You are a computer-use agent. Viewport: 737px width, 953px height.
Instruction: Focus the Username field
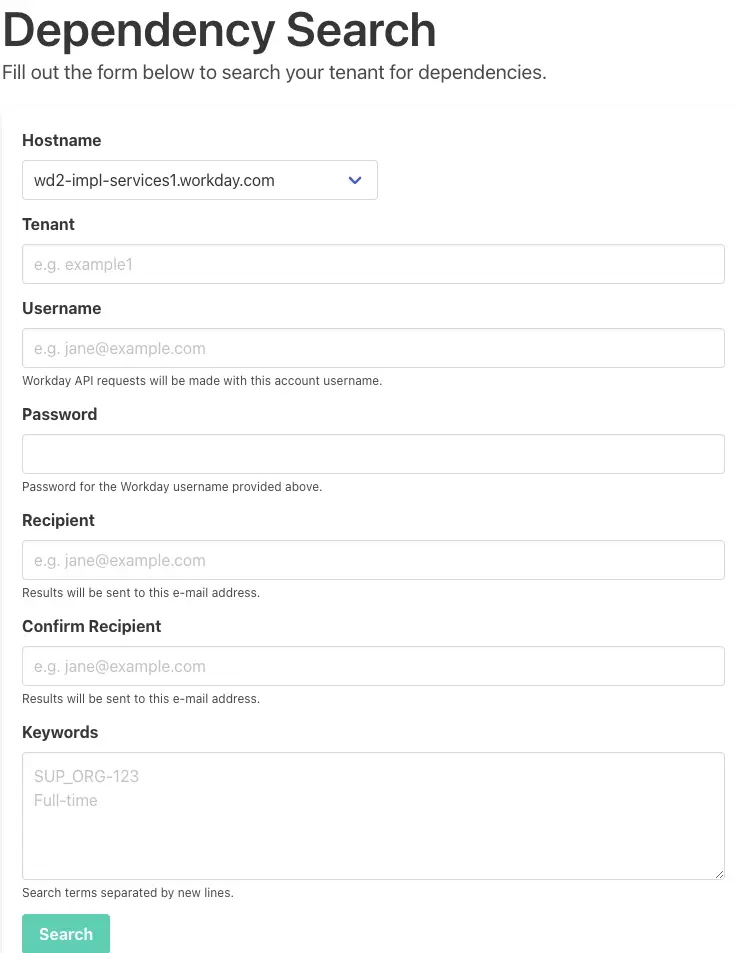373,348
